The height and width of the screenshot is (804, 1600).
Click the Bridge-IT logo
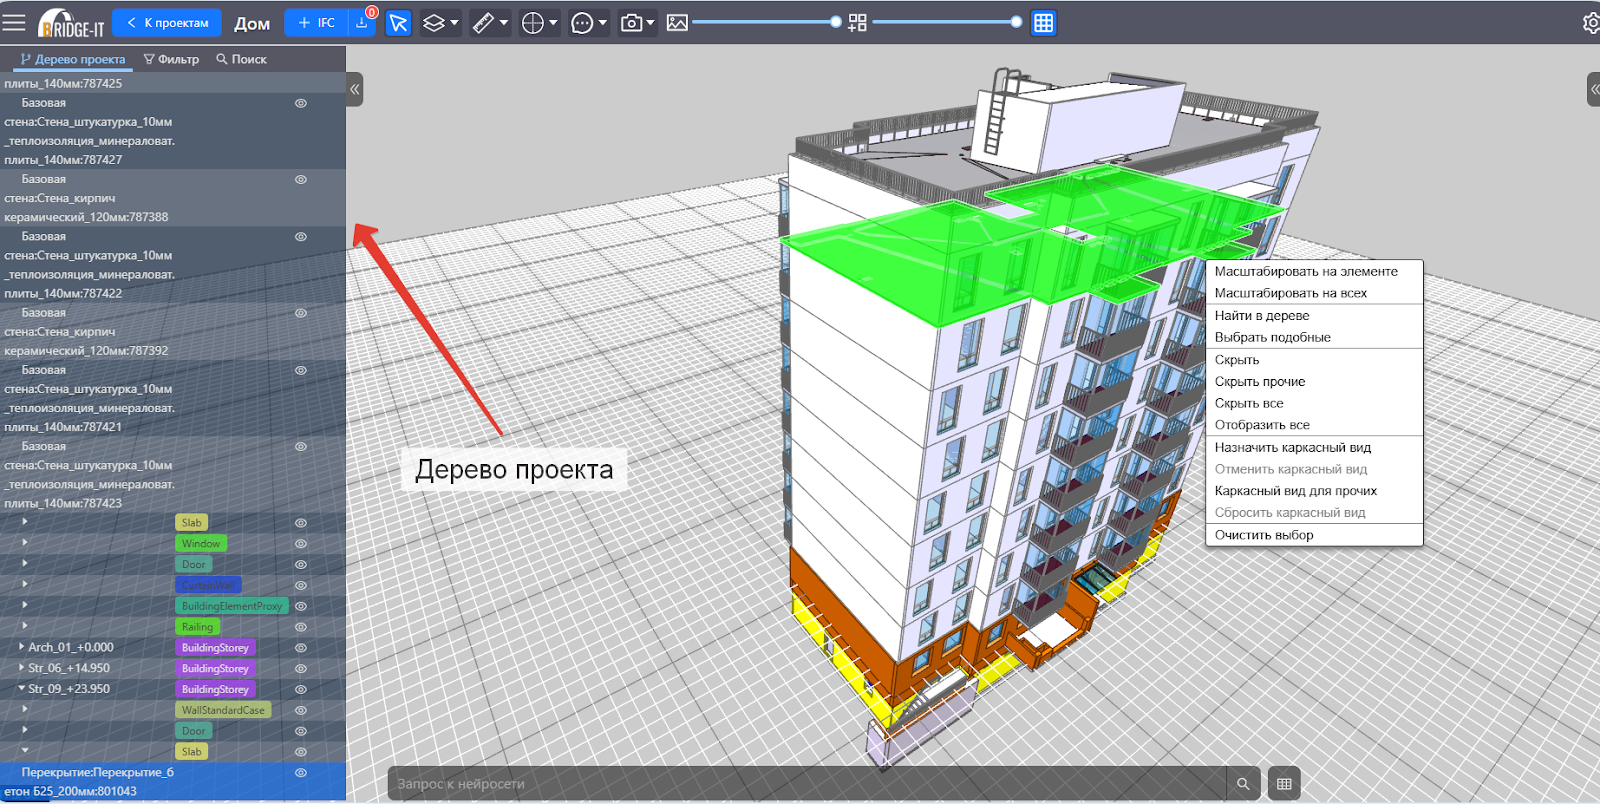pos(71,23)
